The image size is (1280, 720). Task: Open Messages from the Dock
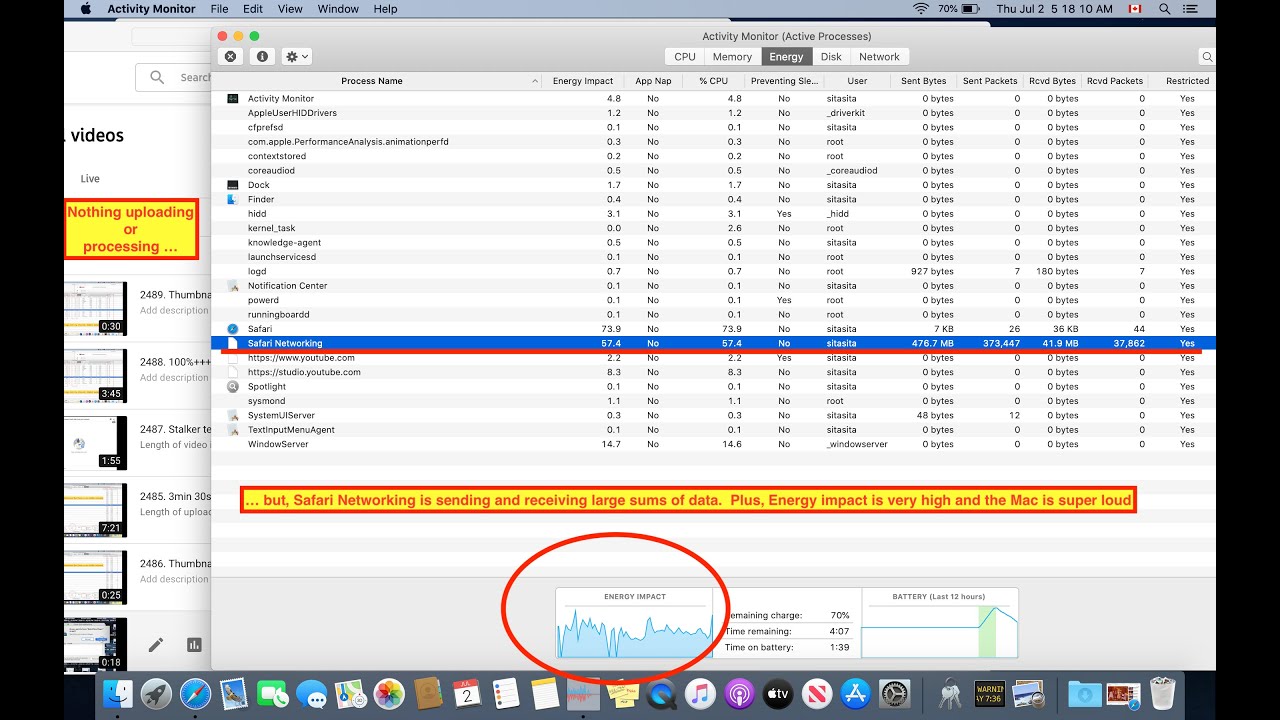pyautogui.click(x=311, y=694)
